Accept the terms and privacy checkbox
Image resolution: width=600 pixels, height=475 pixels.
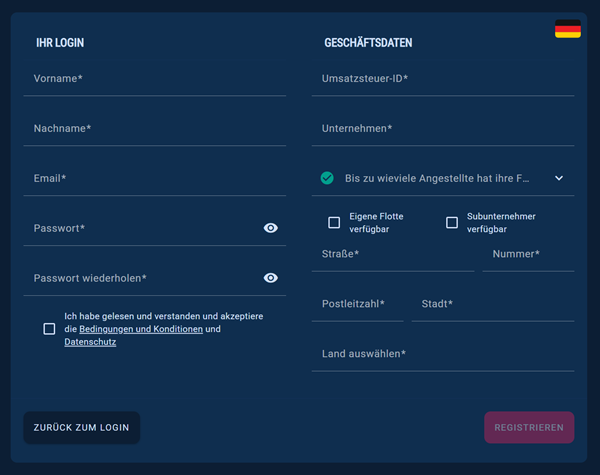click(x=49, y=329)
